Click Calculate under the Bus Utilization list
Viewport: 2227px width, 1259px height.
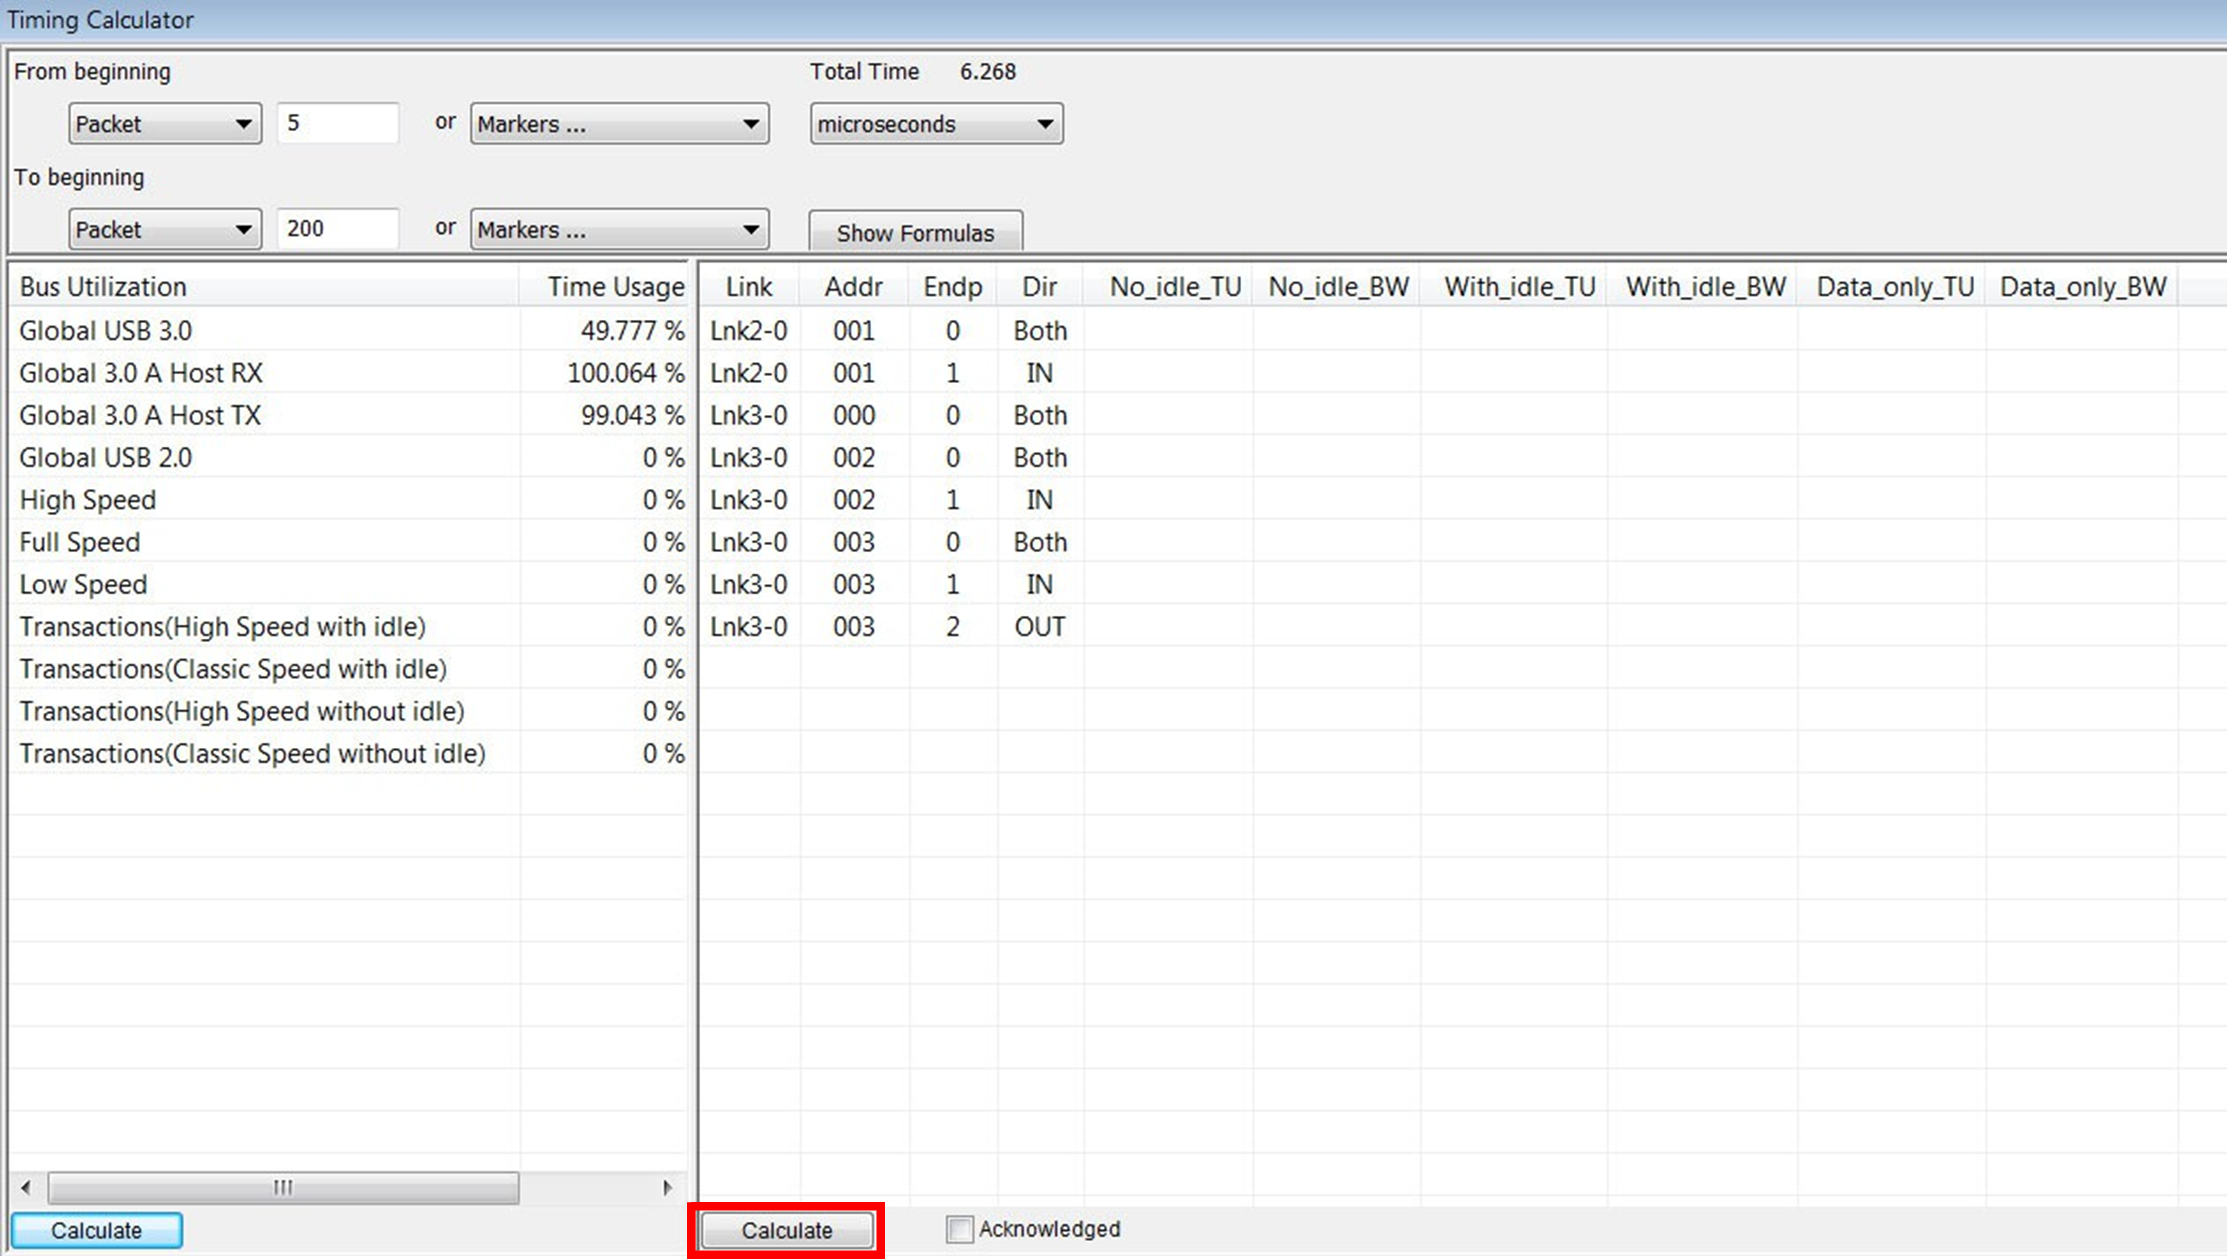[97, 1230]
